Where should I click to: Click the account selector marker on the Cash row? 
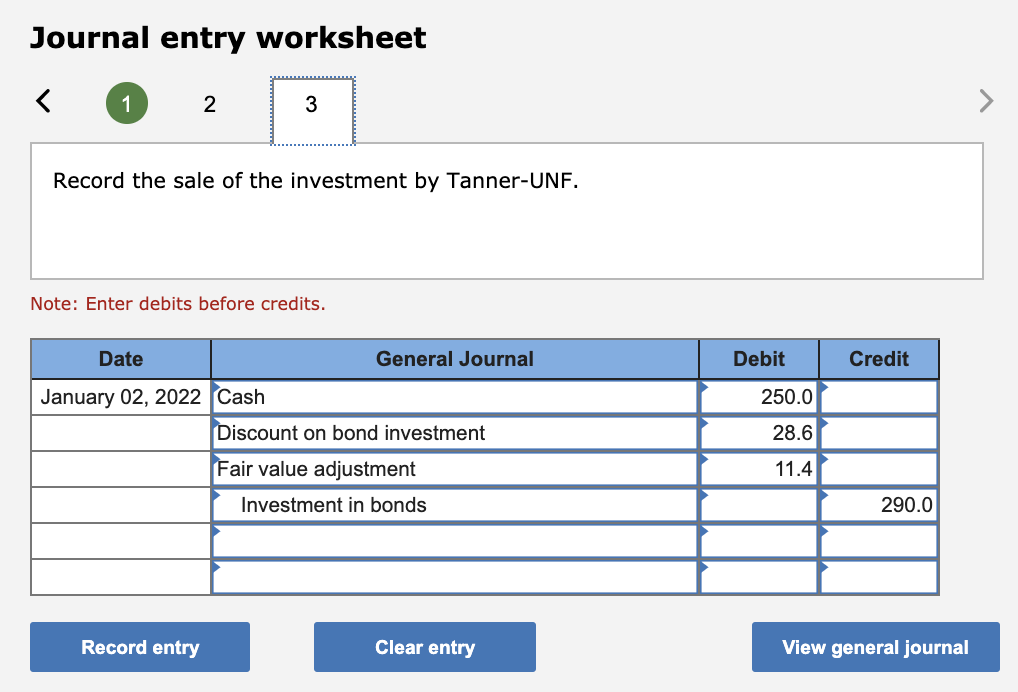tap(214, 389)
